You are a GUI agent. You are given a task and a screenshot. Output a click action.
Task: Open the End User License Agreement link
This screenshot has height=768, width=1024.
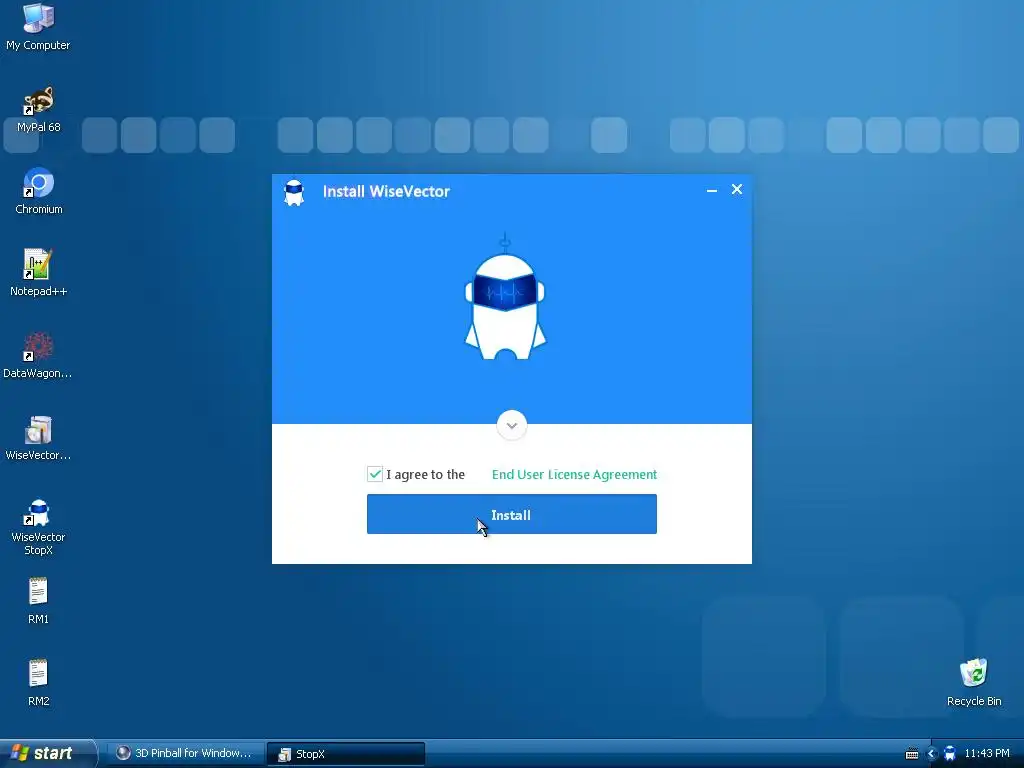tap(574, 475)
